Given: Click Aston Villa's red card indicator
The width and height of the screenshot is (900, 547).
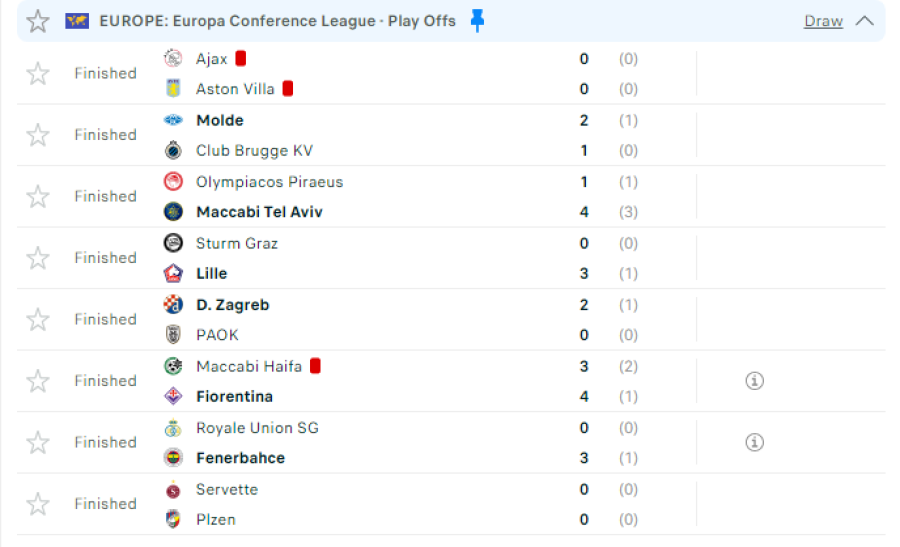Looking at the screenshot, I should (288, 88).
